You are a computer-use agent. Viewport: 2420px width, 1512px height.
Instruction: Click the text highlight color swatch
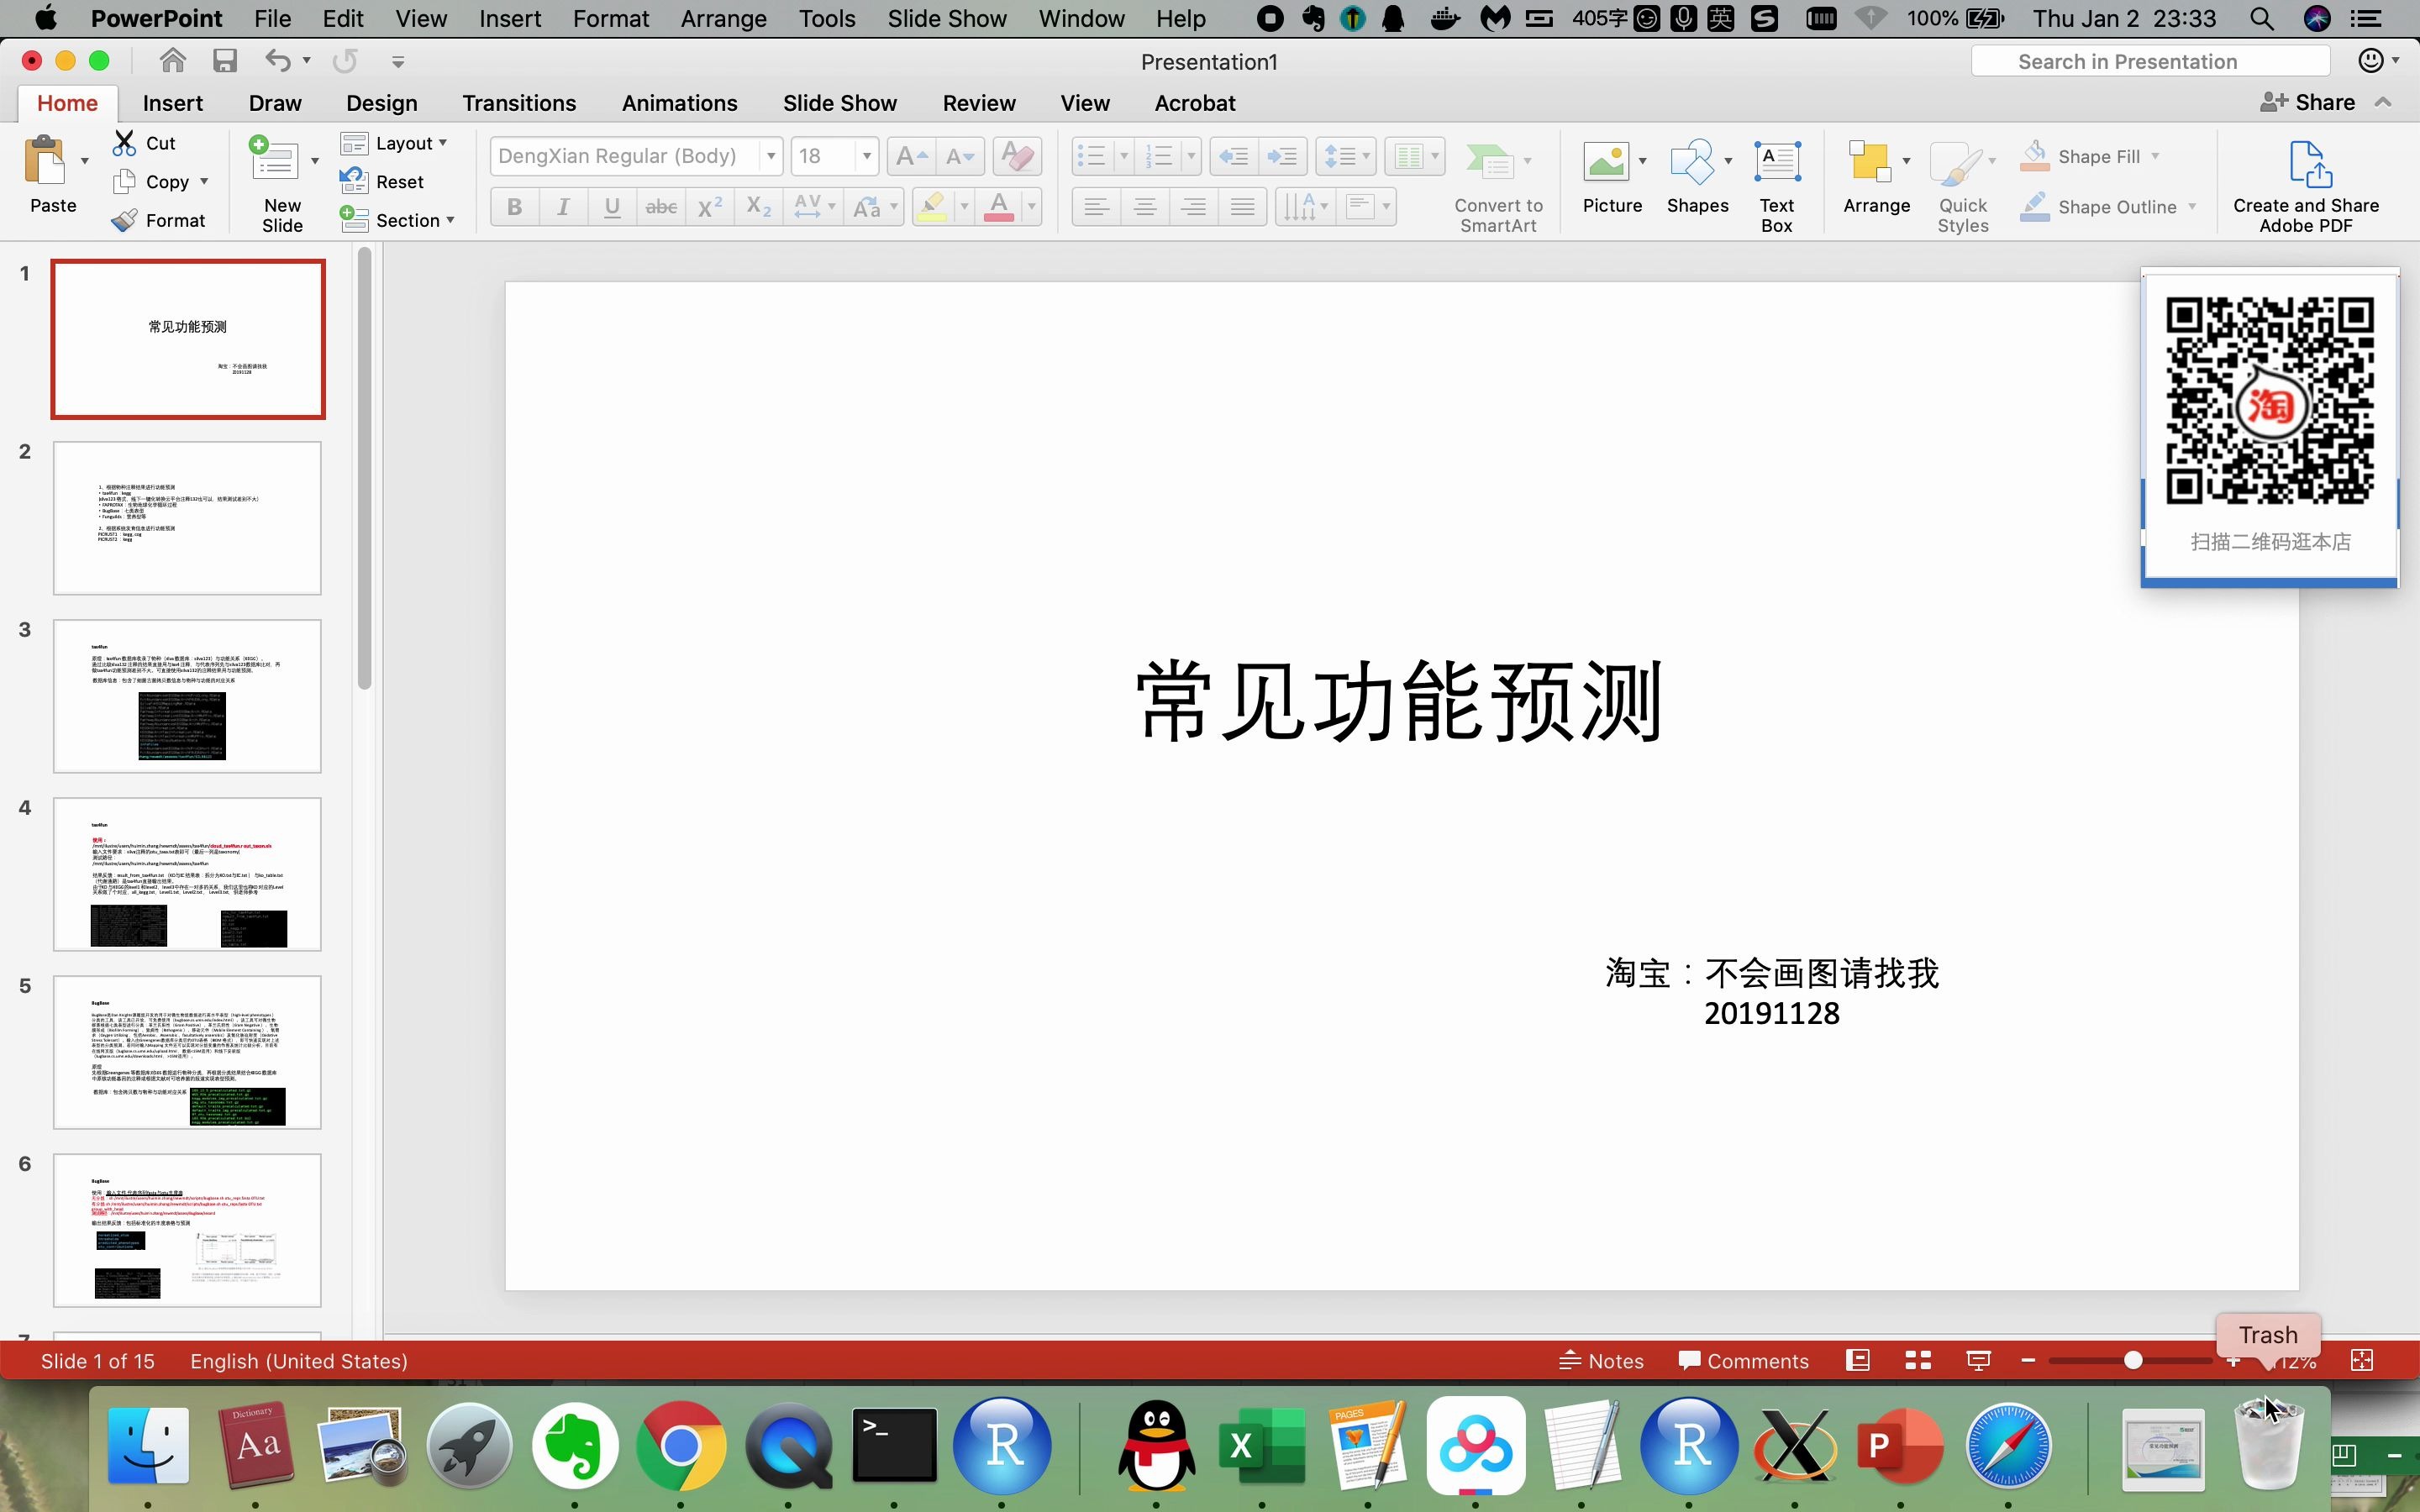point(932,207)
